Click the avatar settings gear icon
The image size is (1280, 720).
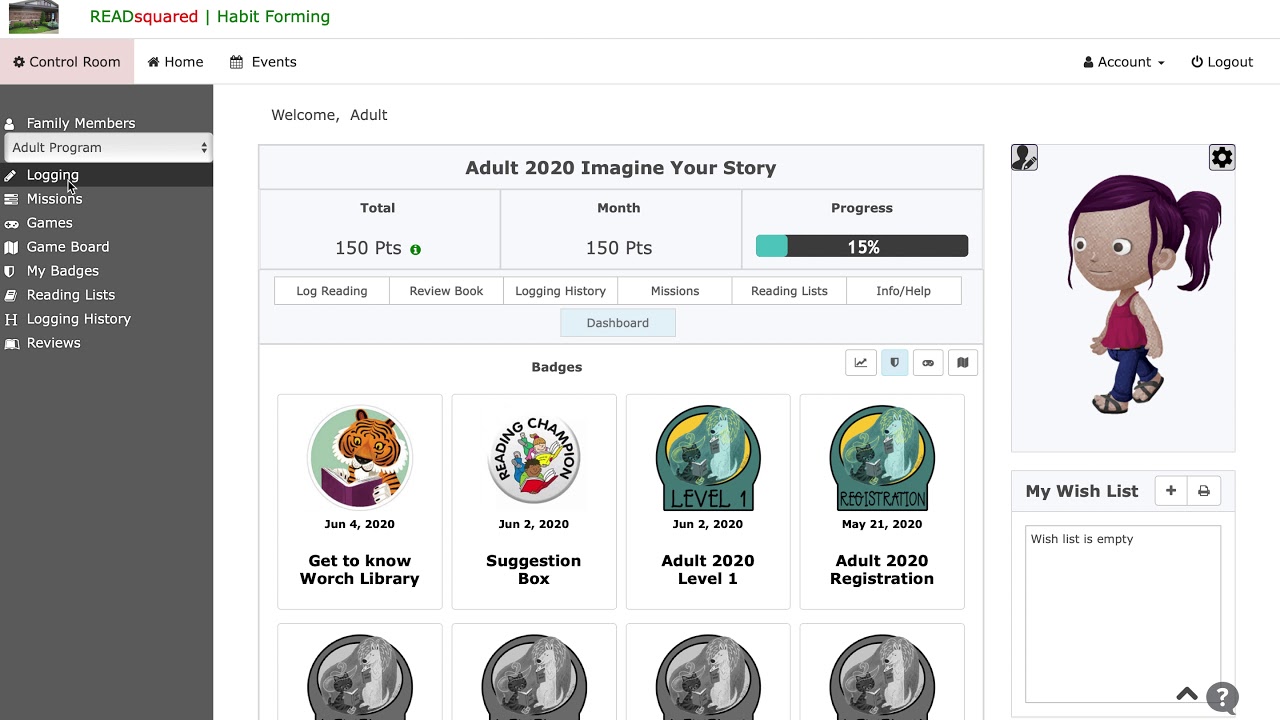[x=1222, y=158]
